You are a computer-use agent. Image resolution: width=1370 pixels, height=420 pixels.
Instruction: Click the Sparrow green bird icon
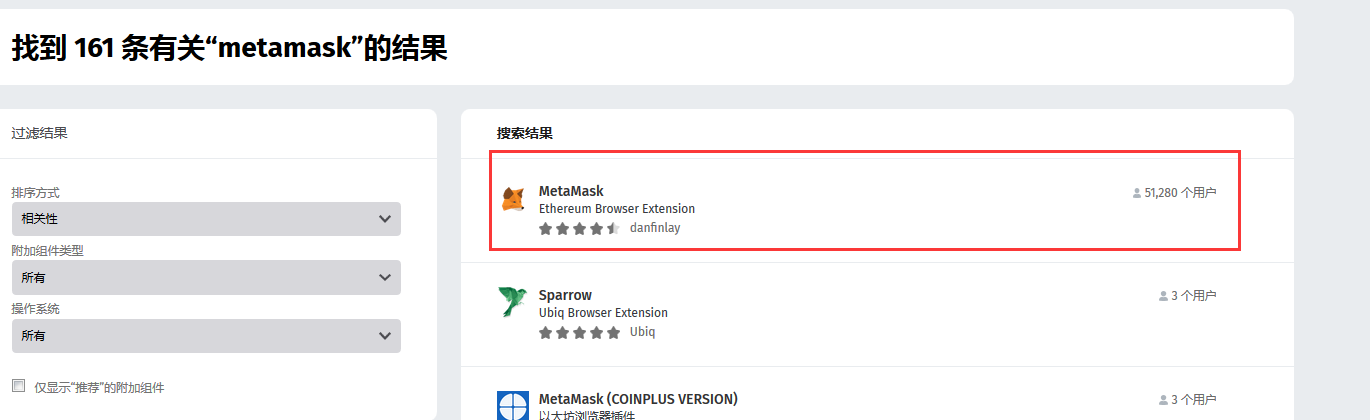click(513, 302)
